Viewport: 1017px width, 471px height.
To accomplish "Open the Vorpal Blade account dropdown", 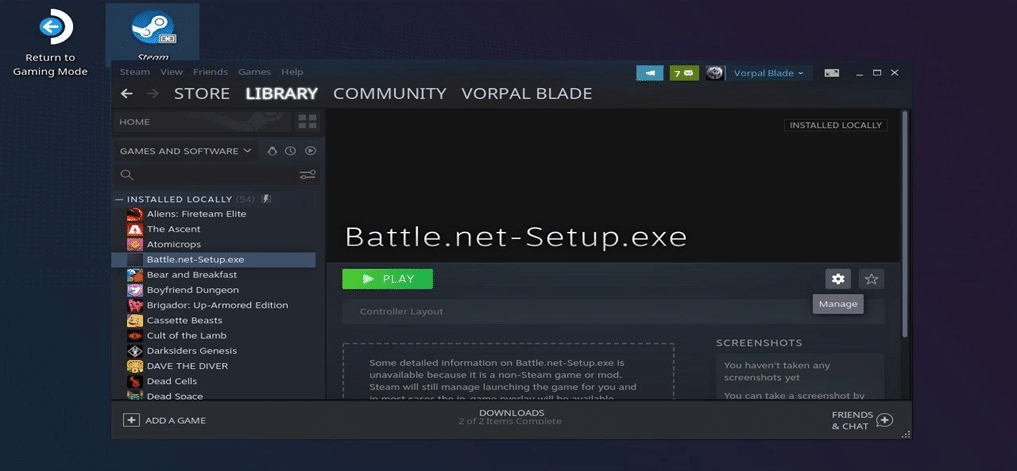I will 768,73.
